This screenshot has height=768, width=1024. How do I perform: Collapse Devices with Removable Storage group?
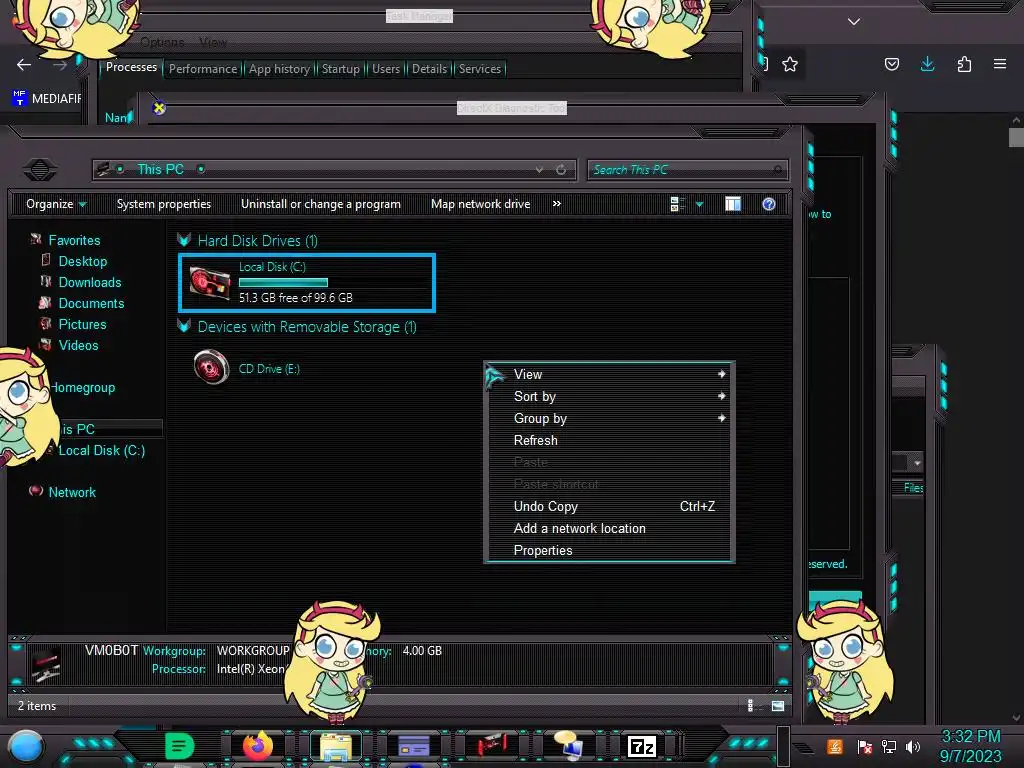click(x=184, y=326)
